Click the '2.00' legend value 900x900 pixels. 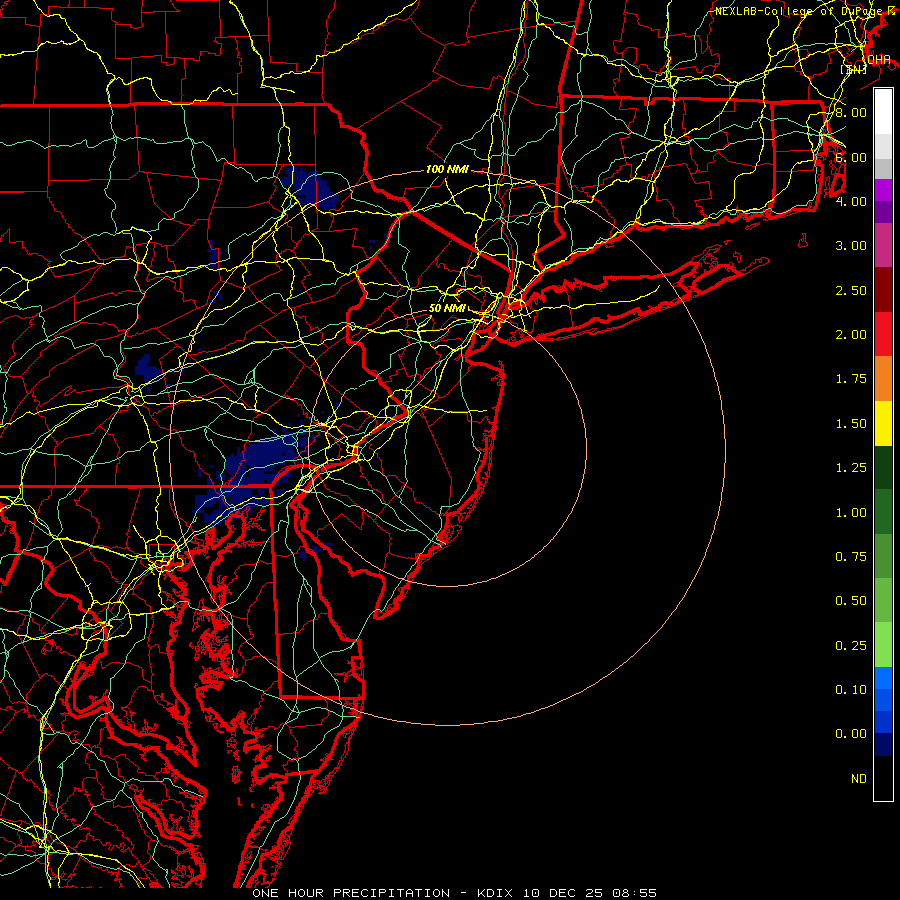click(x=851, y=335)
